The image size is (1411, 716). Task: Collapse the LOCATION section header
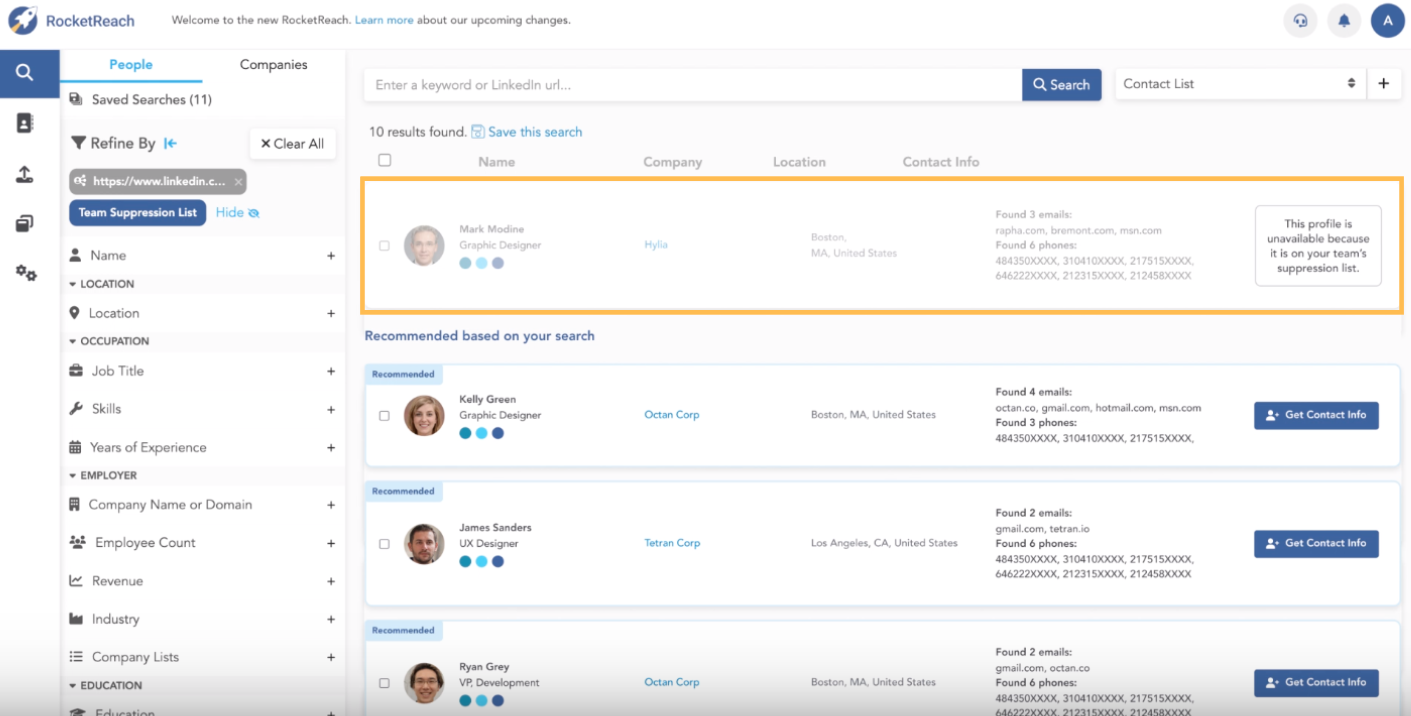pos(101,284)
